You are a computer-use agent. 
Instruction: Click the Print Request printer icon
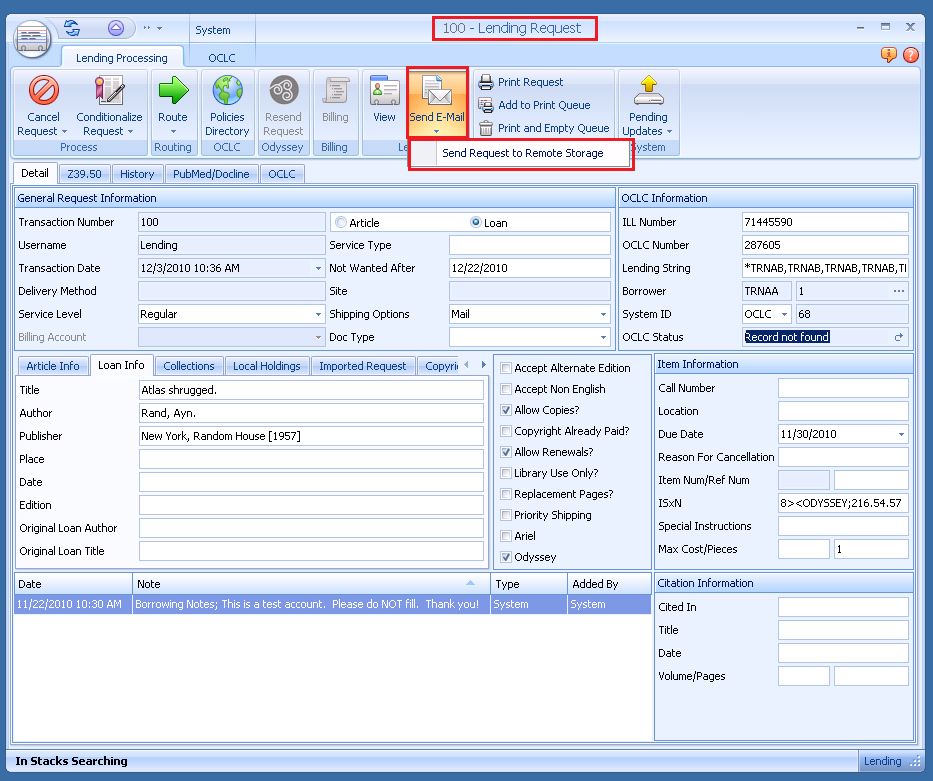click(486, 83)
